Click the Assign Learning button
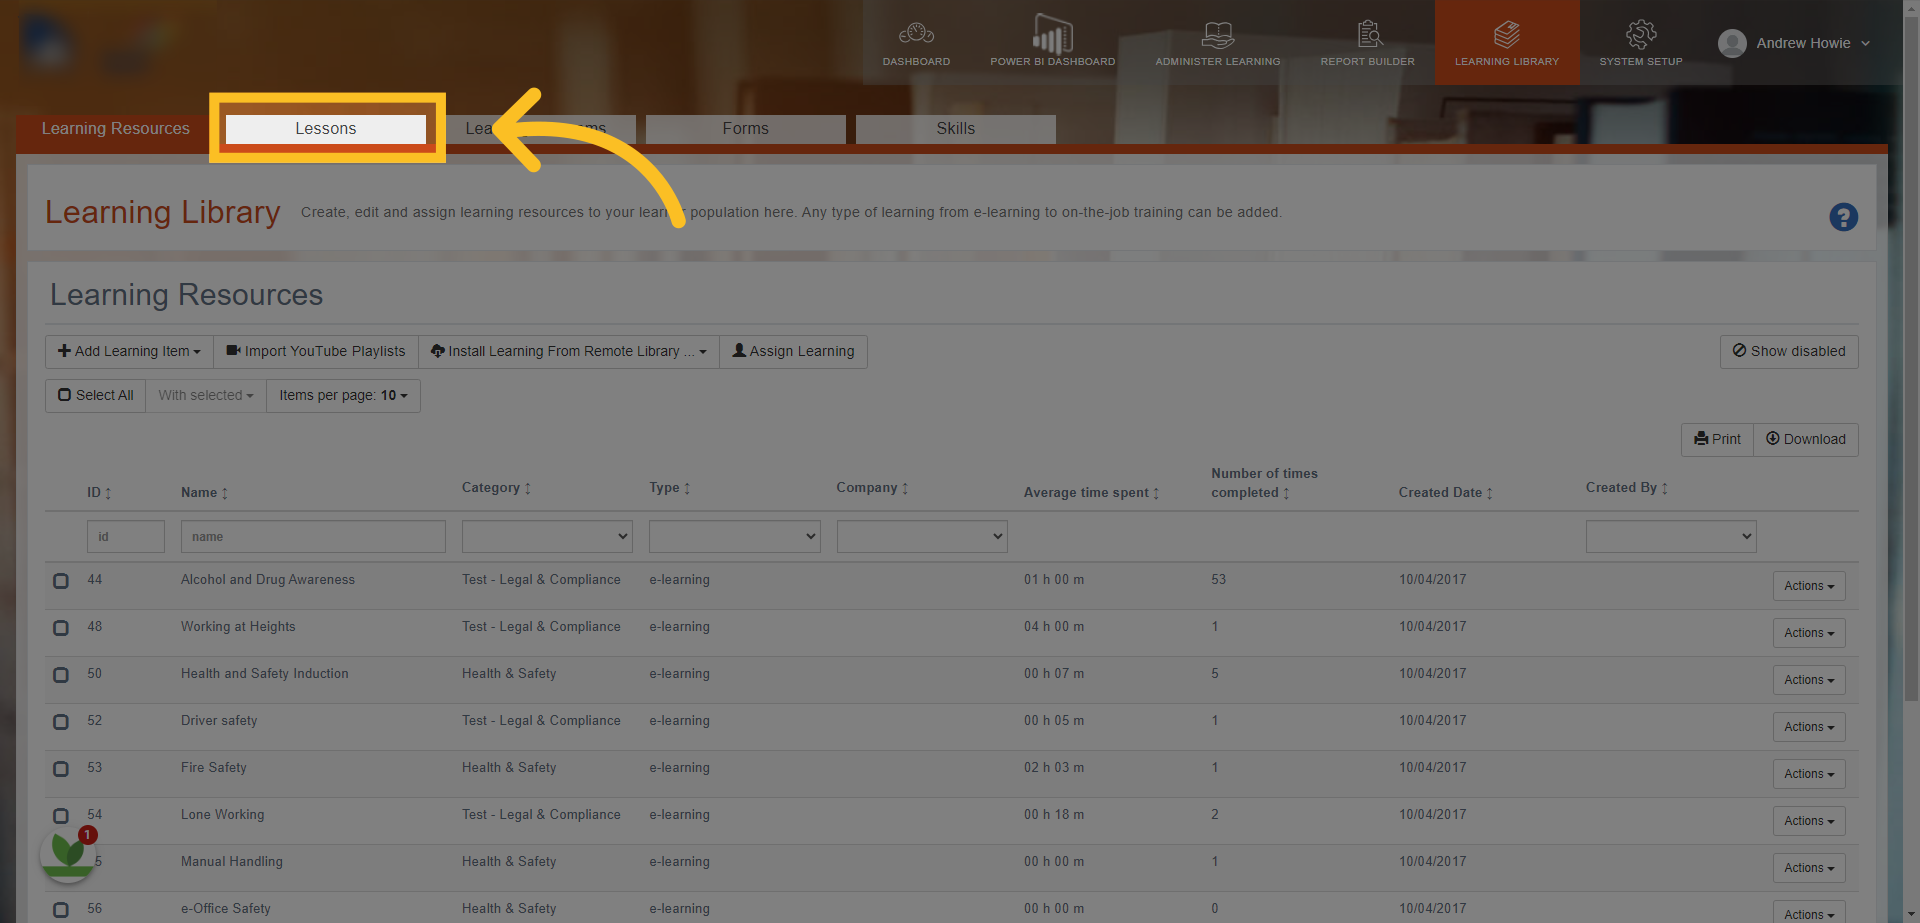Screen dimensions: 1920x923 click(793, 351)
